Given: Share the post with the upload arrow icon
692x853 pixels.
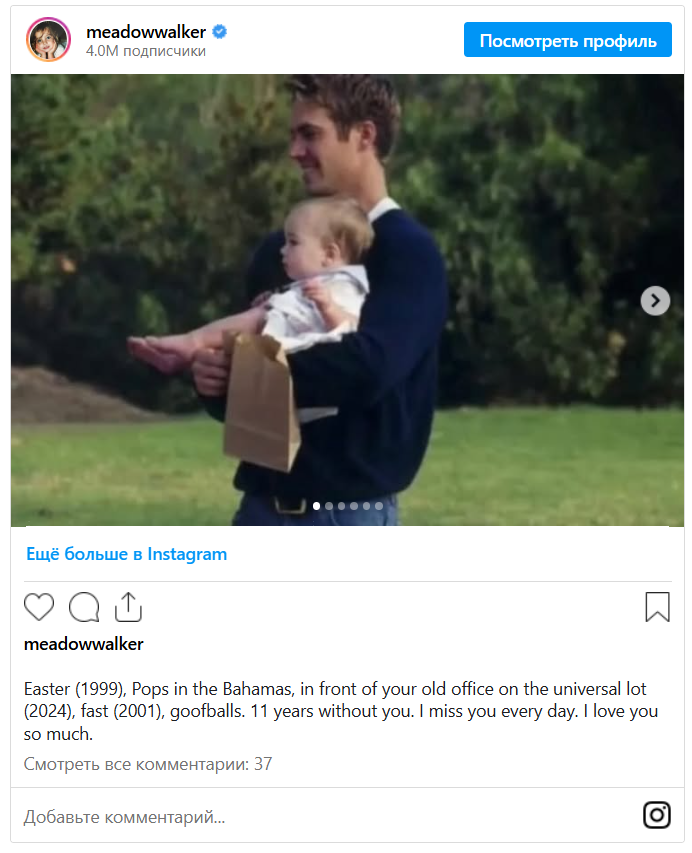Looking at the screenshot, I should 128,607.
